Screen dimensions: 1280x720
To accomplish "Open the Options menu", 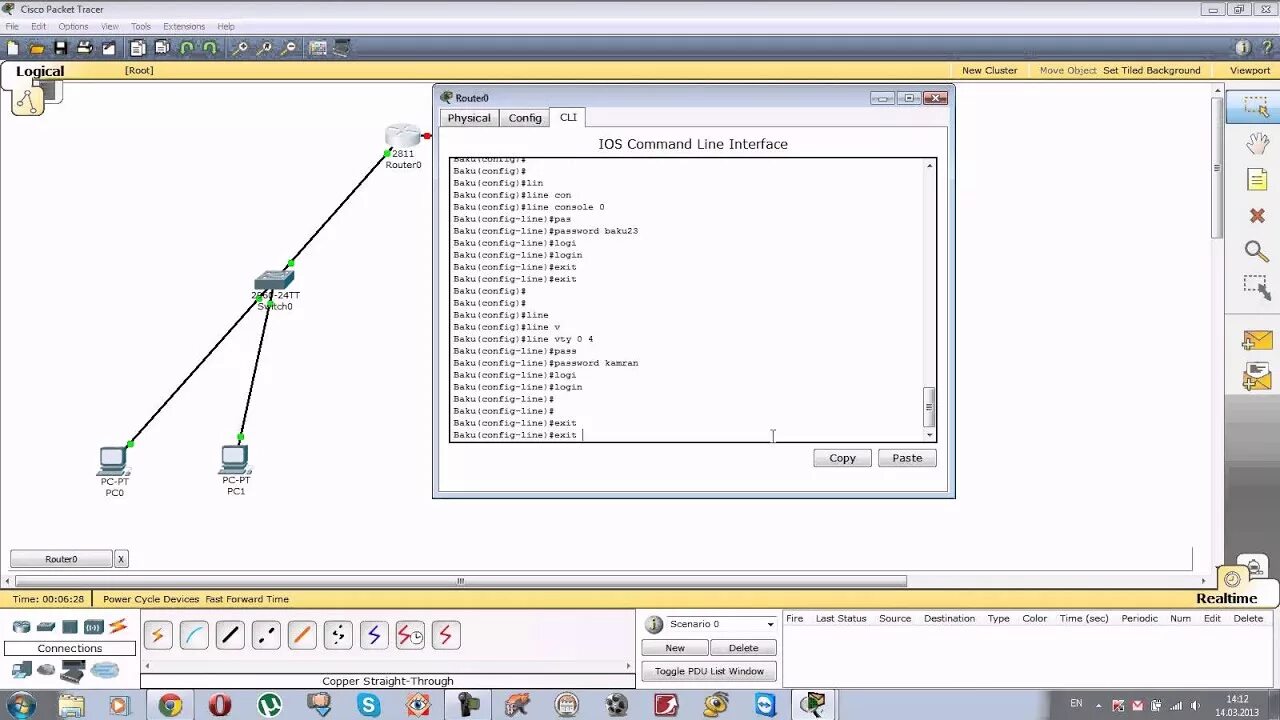I will pyautogui.click(x=73, y=26).
